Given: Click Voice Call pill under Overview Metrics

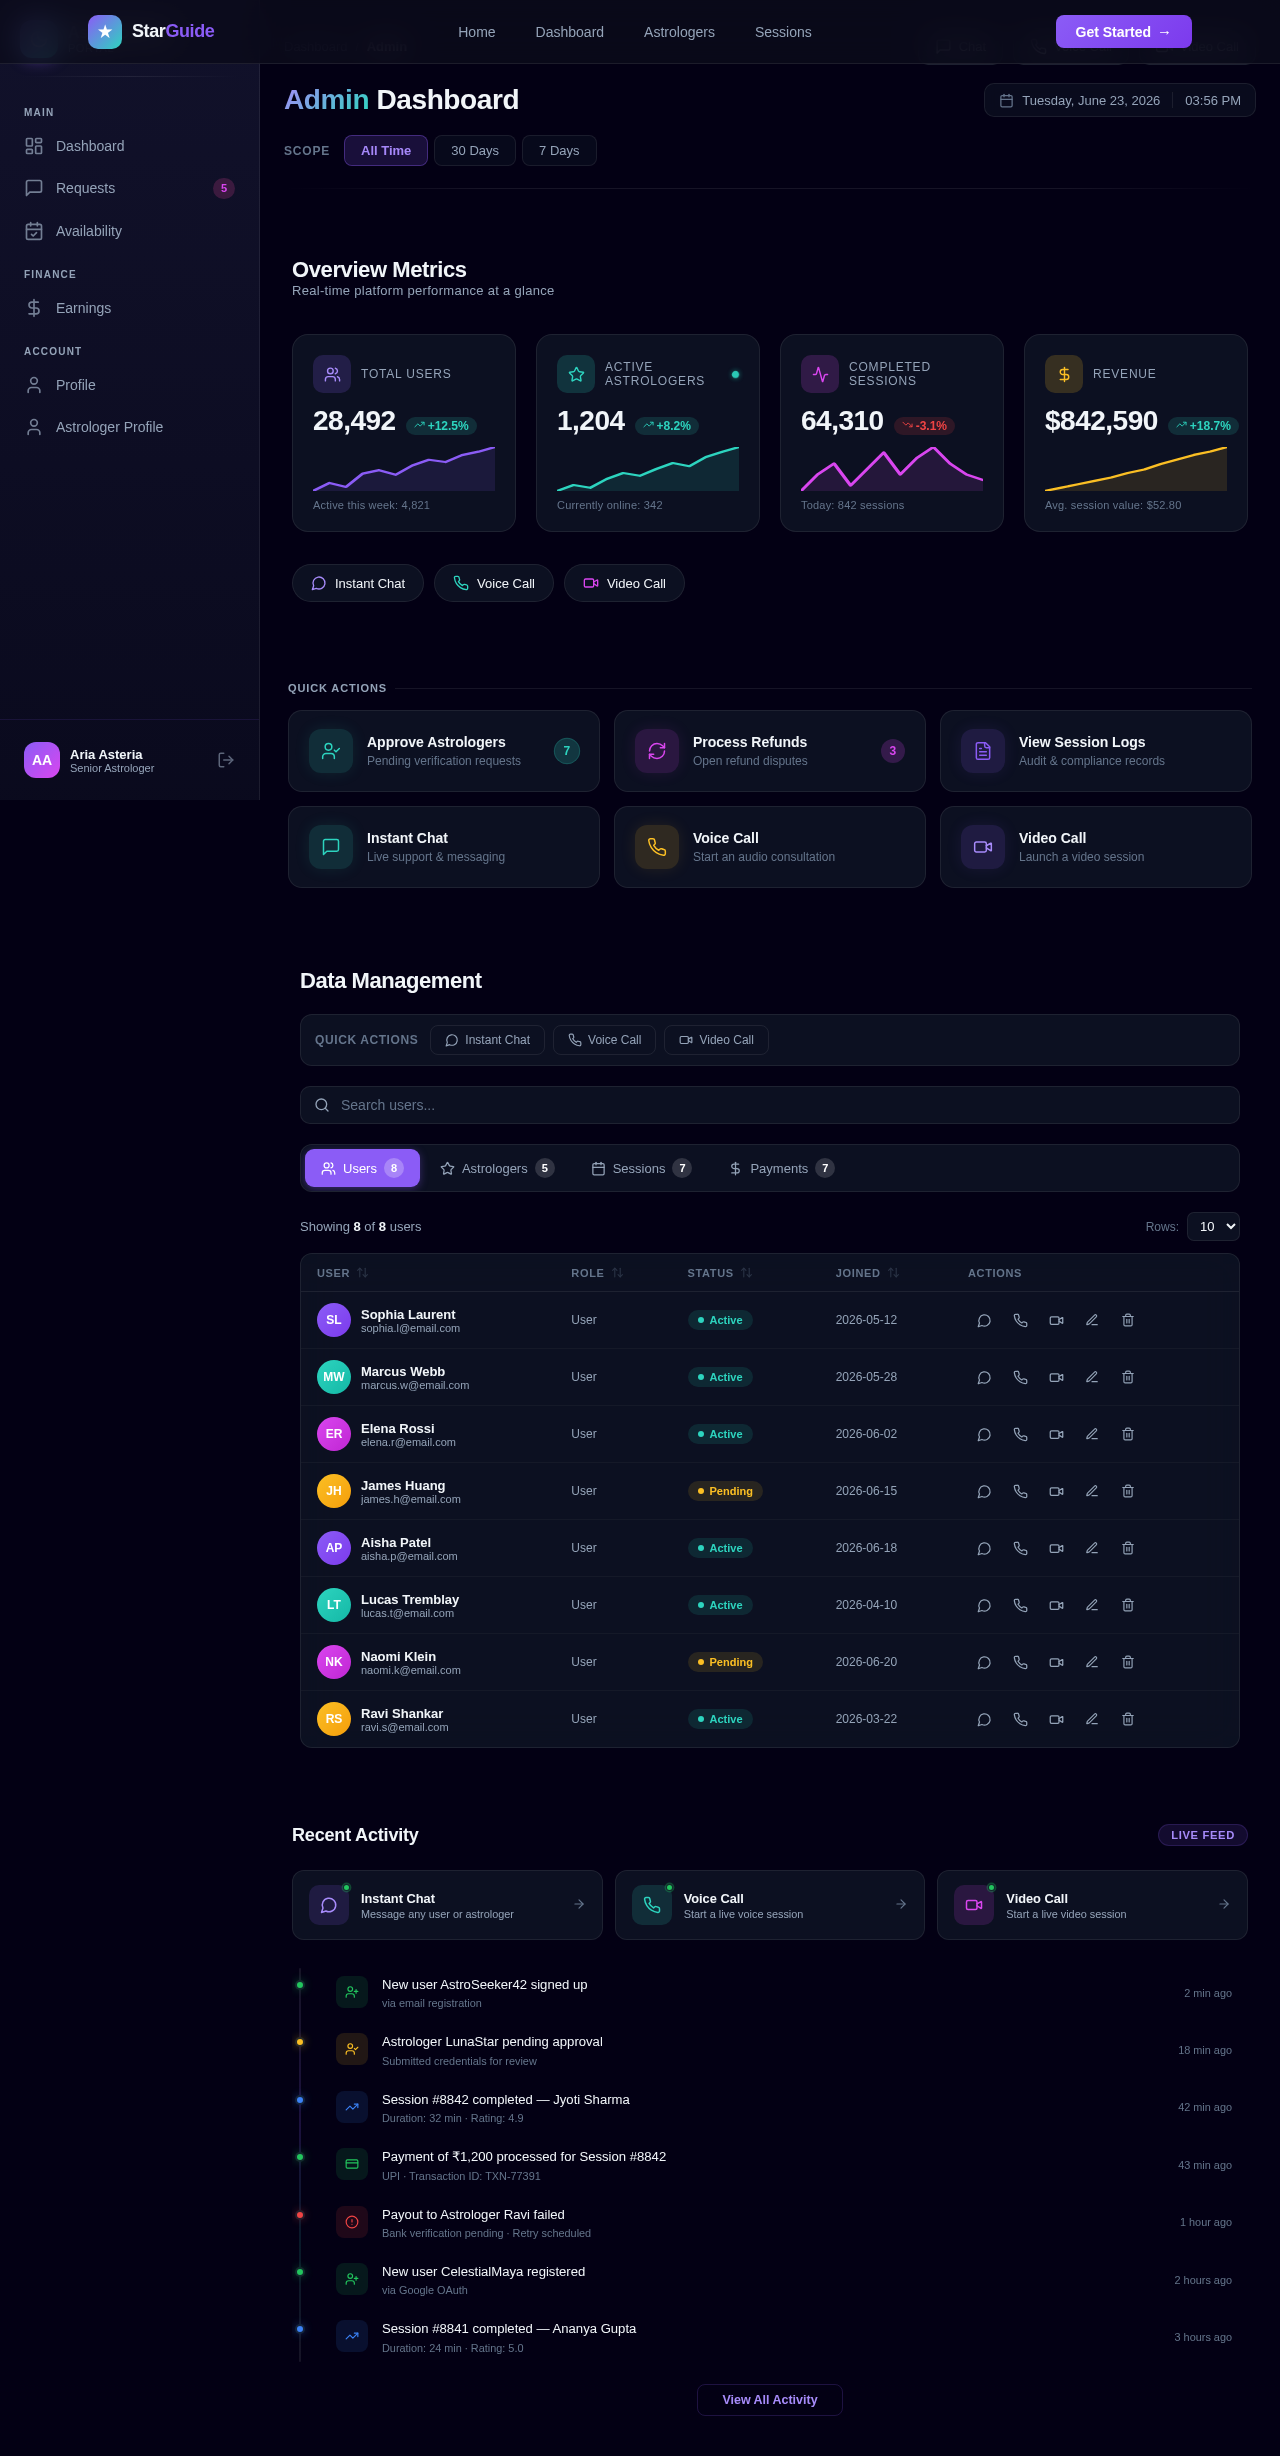Looking at the screenshot, I should click(494, 583).
